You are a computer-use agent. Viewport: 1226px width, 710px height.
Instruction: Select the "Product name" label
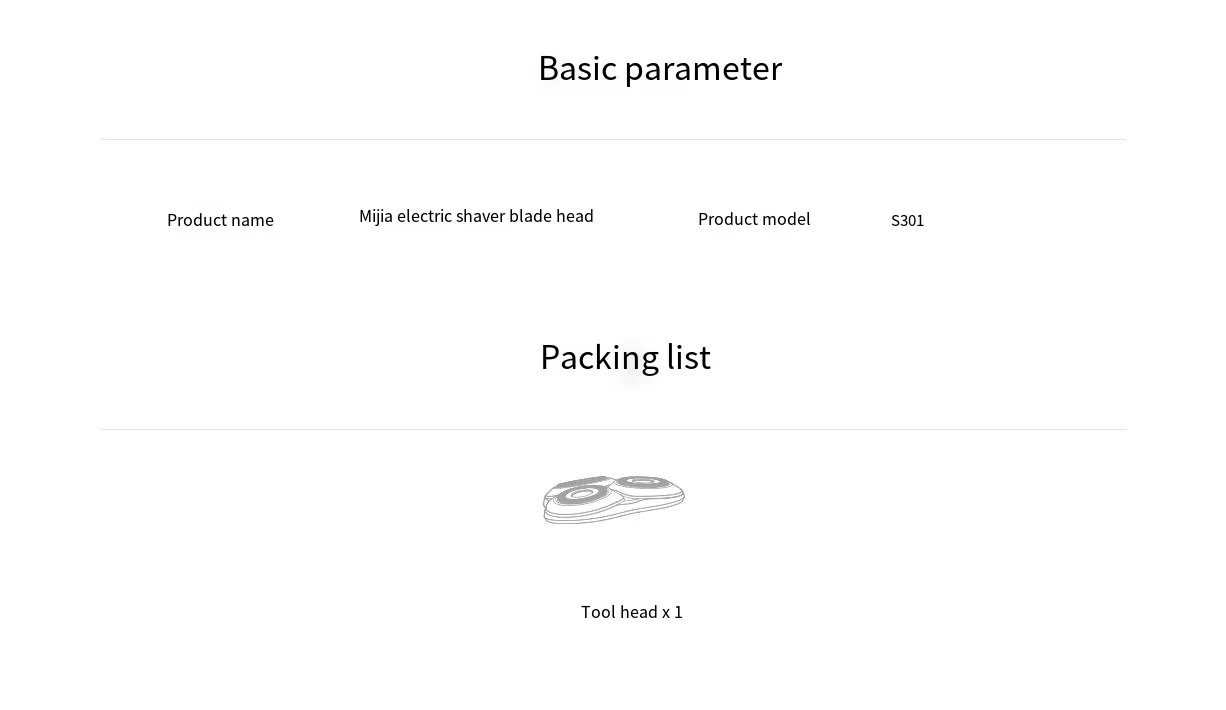[x=220, y=220]
